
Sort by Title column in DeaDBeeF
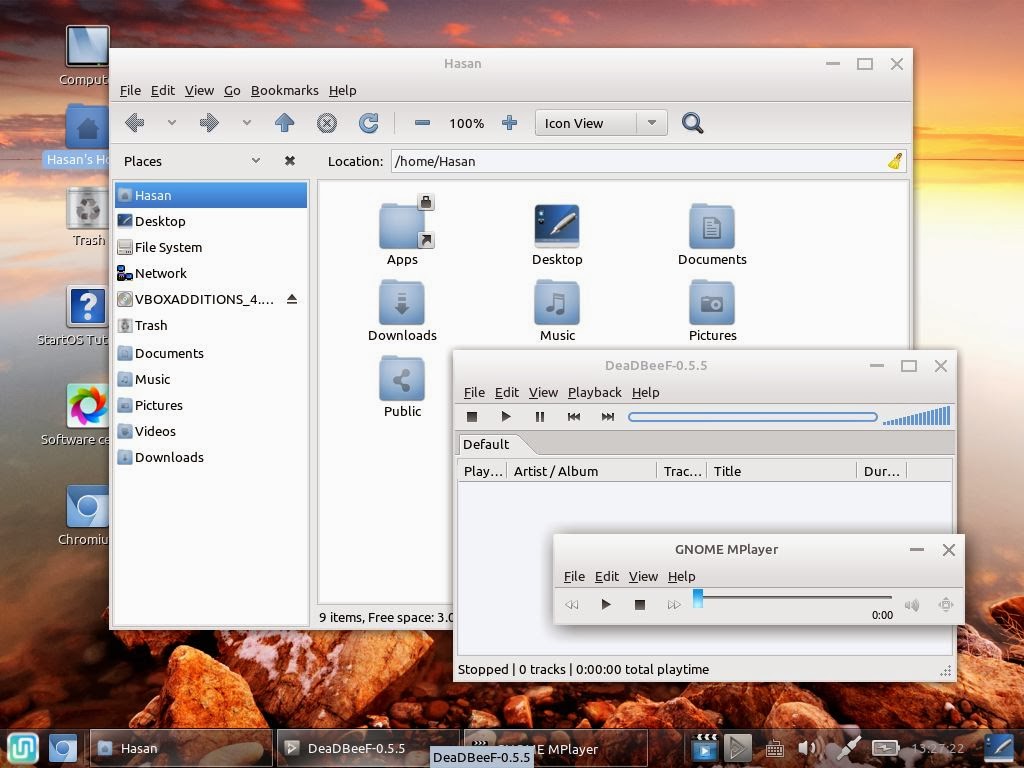[x=781, y=471]
